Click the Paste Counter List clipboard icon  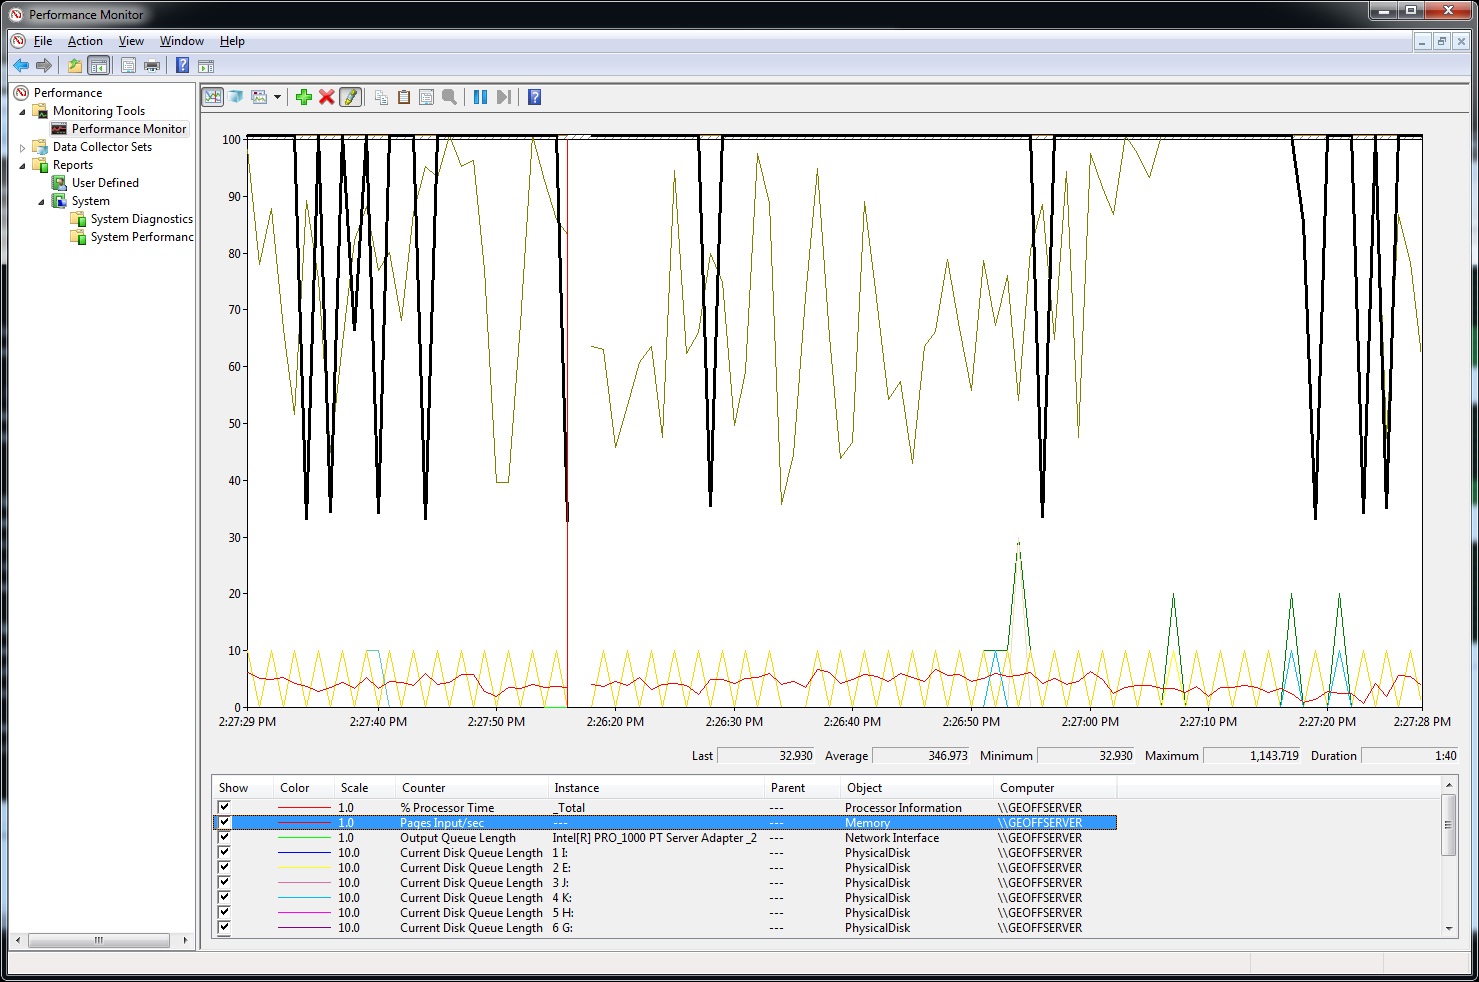point(404,97)
